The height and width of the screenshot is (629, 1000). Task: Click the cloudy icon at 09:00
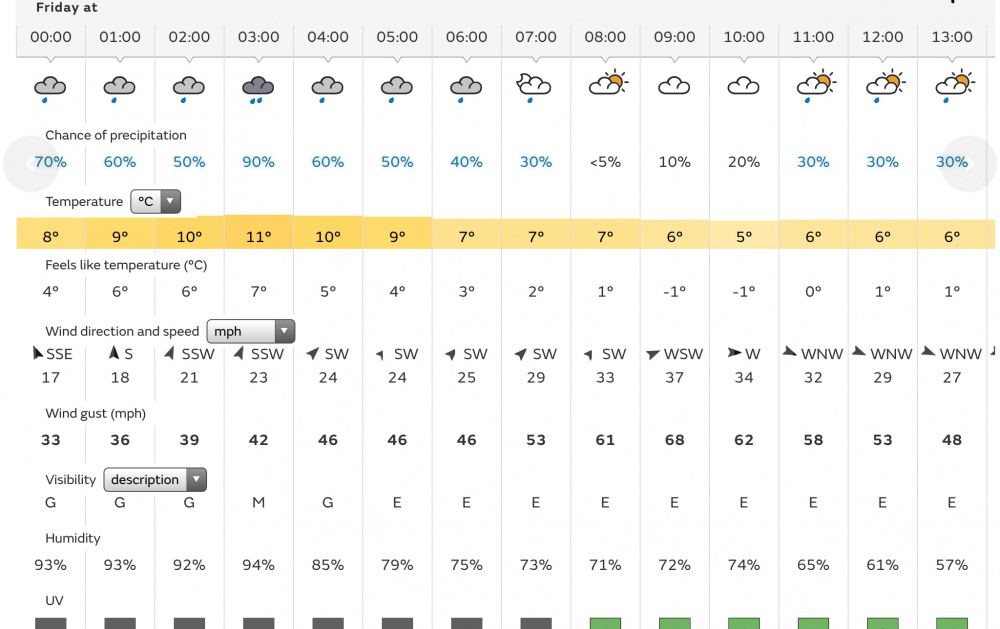click(674, 87)
